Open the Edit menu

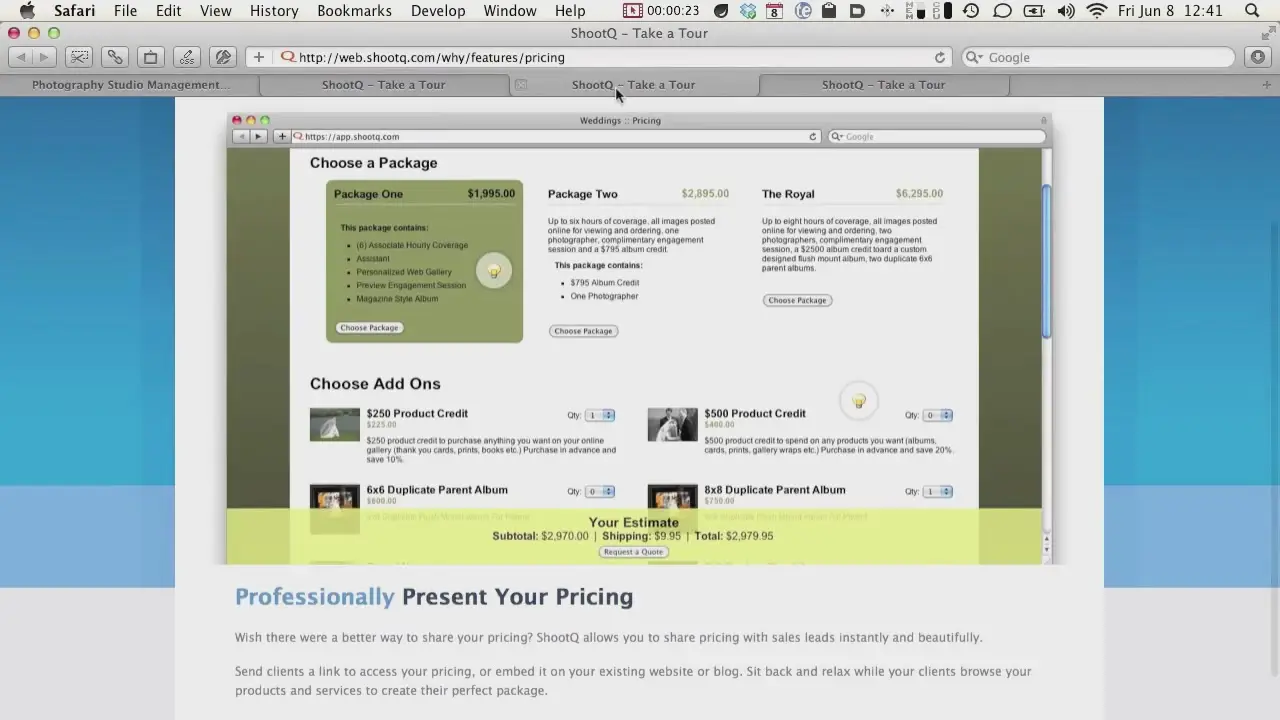[x=168, y=11]
